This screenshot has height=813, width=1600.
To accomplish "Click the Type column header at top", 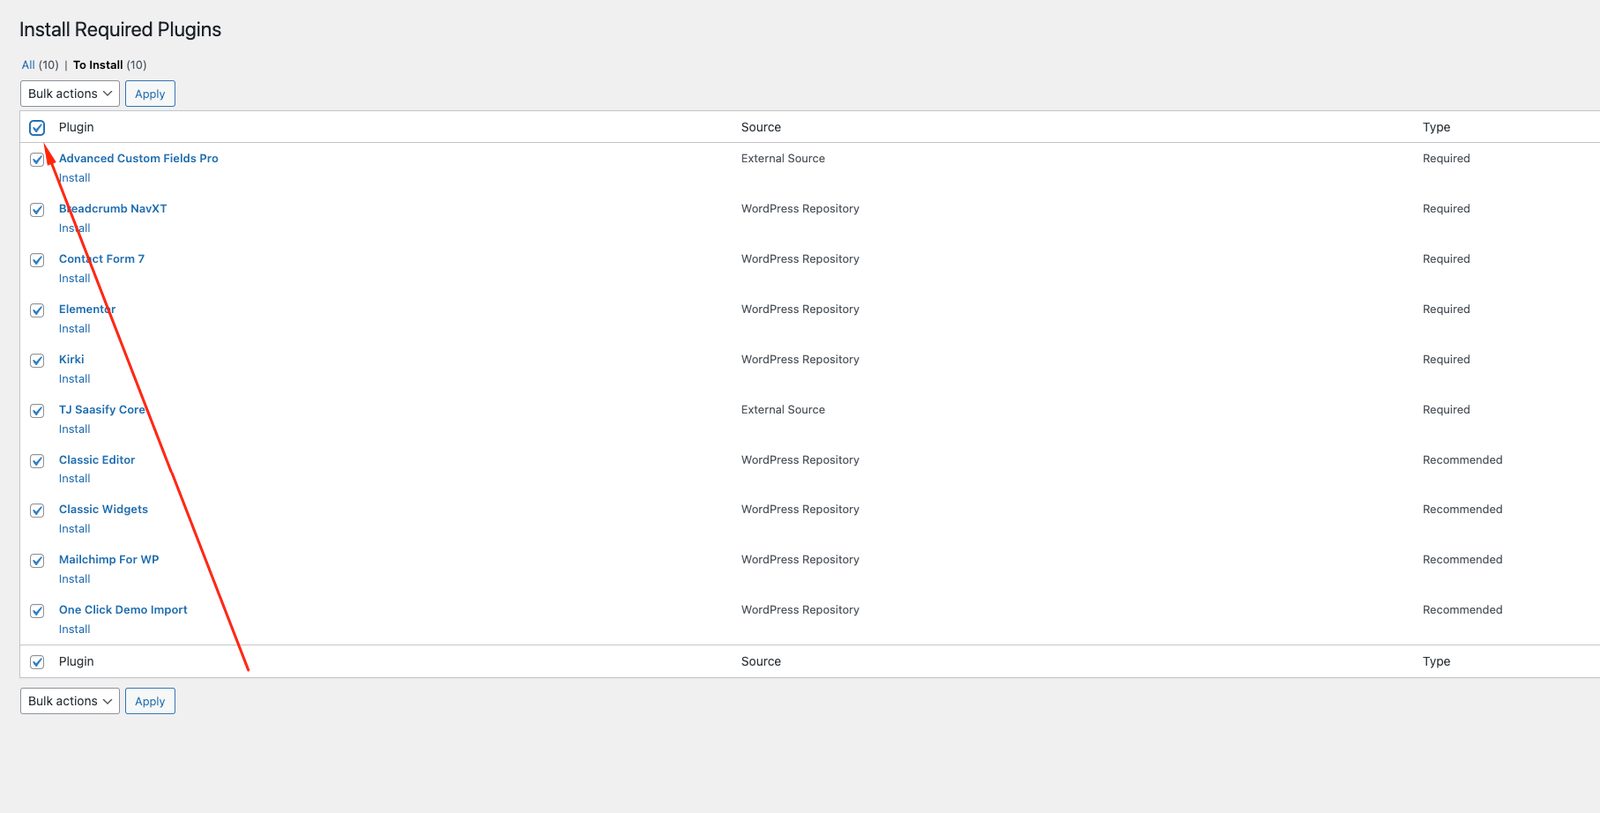I will point(1436,127).
